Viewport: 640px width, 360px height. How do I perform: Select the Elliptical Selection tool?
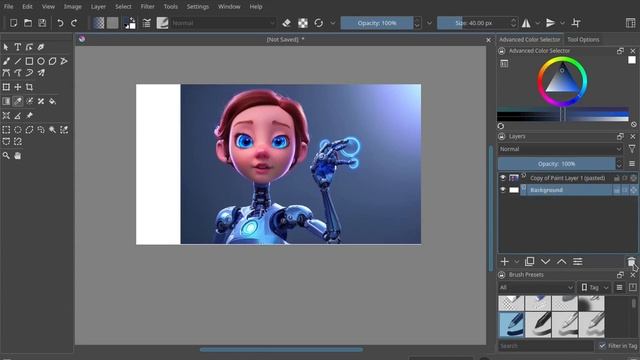click(x=18, y=130)
